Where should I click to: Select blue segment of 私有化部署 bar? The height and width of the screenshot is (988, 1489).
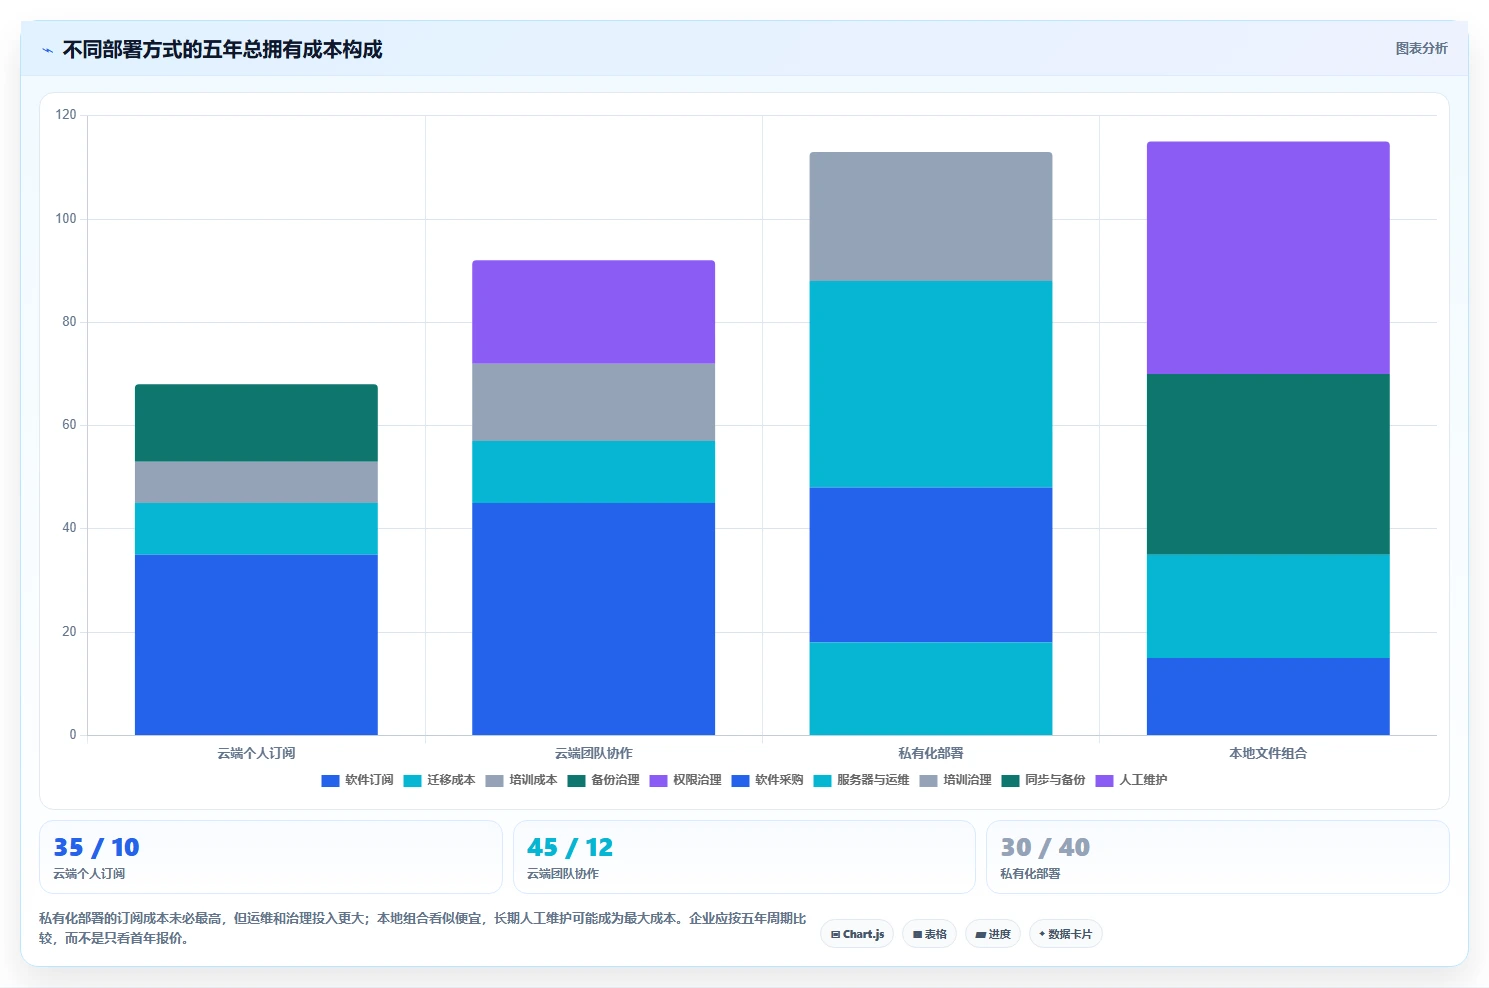pos(931,565)
